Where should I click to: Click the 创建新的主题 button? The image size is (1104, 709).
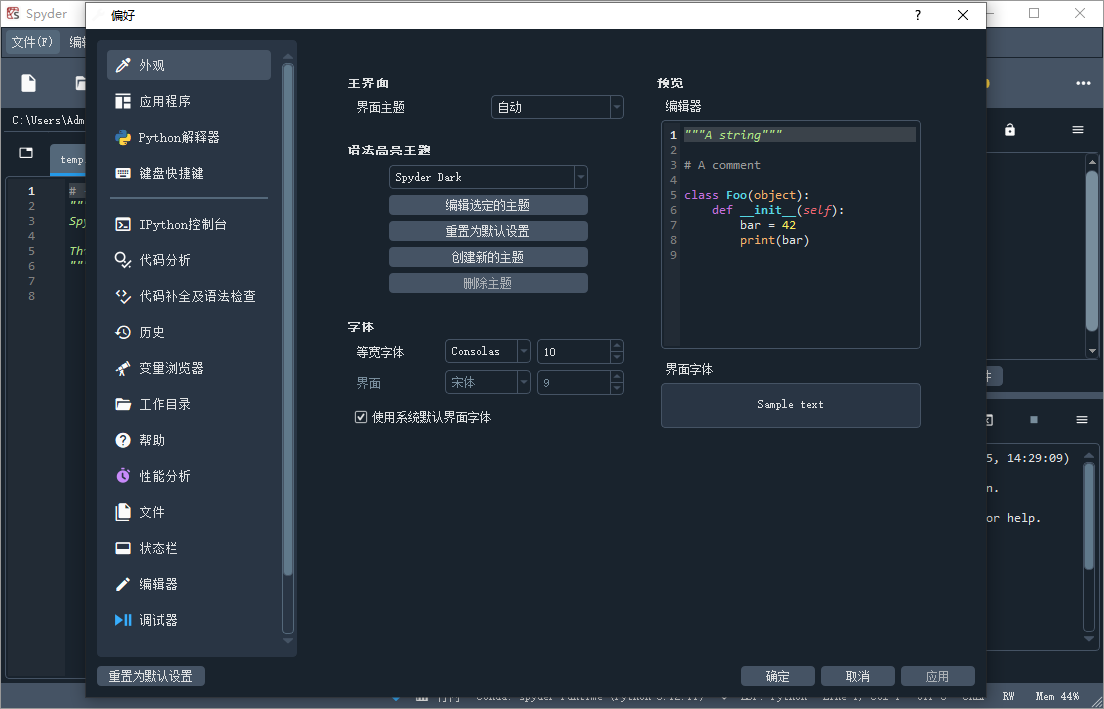pos(488,257)
